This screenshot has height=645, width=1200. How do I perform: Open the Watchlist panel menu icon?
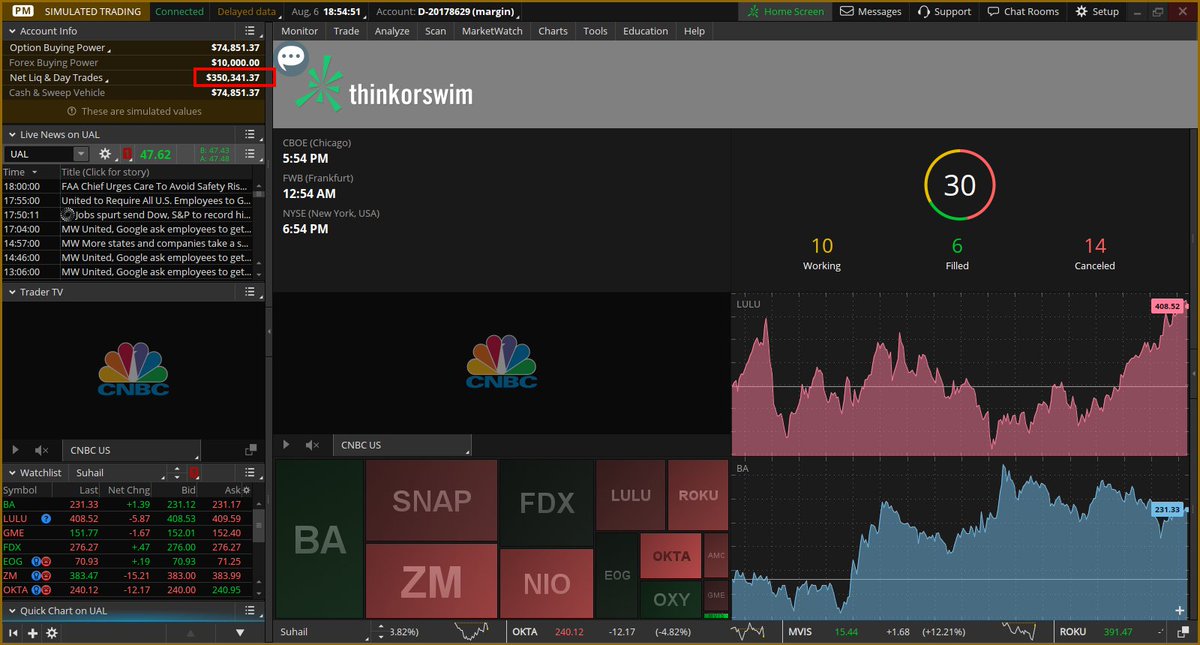coord(251,472)
